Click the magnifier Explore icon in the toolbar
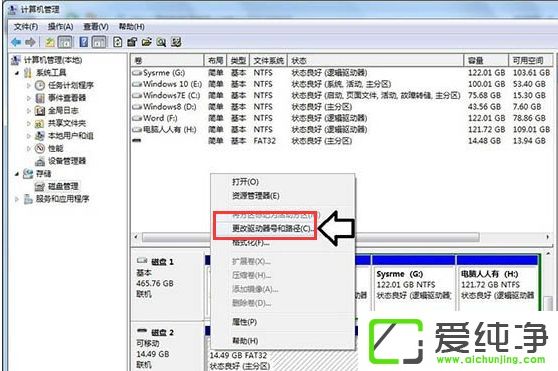The width and height of the screenshot is (558, 371). point(161,42)
